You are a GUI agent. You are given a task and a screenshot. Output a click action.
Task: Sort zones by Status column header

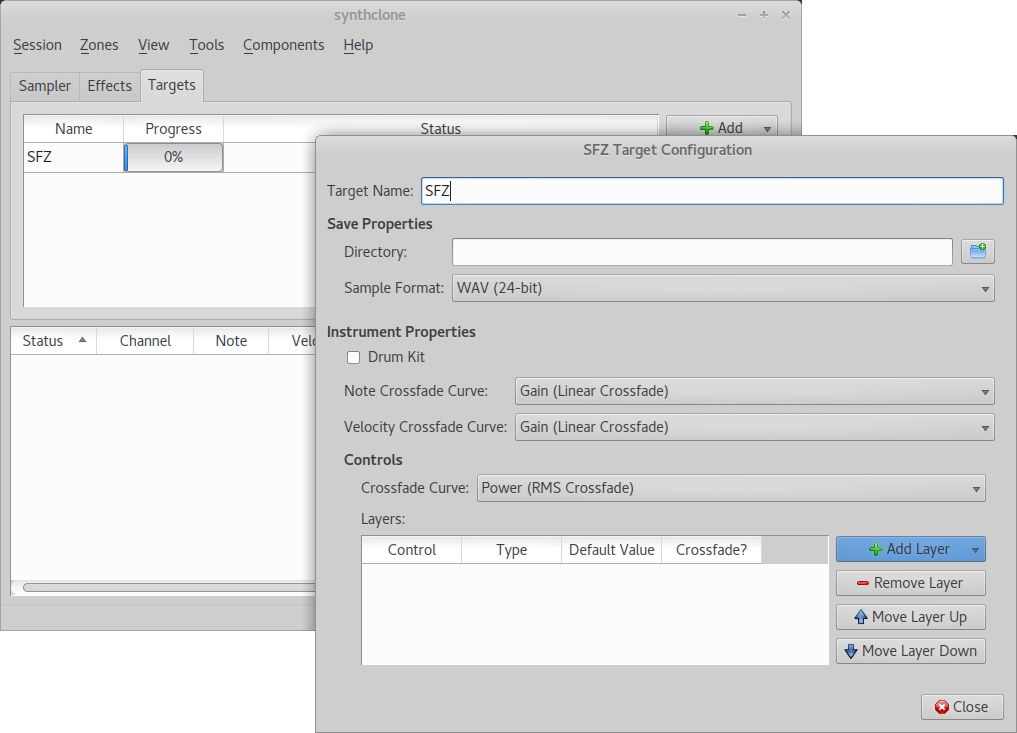[x=53, y=341]
